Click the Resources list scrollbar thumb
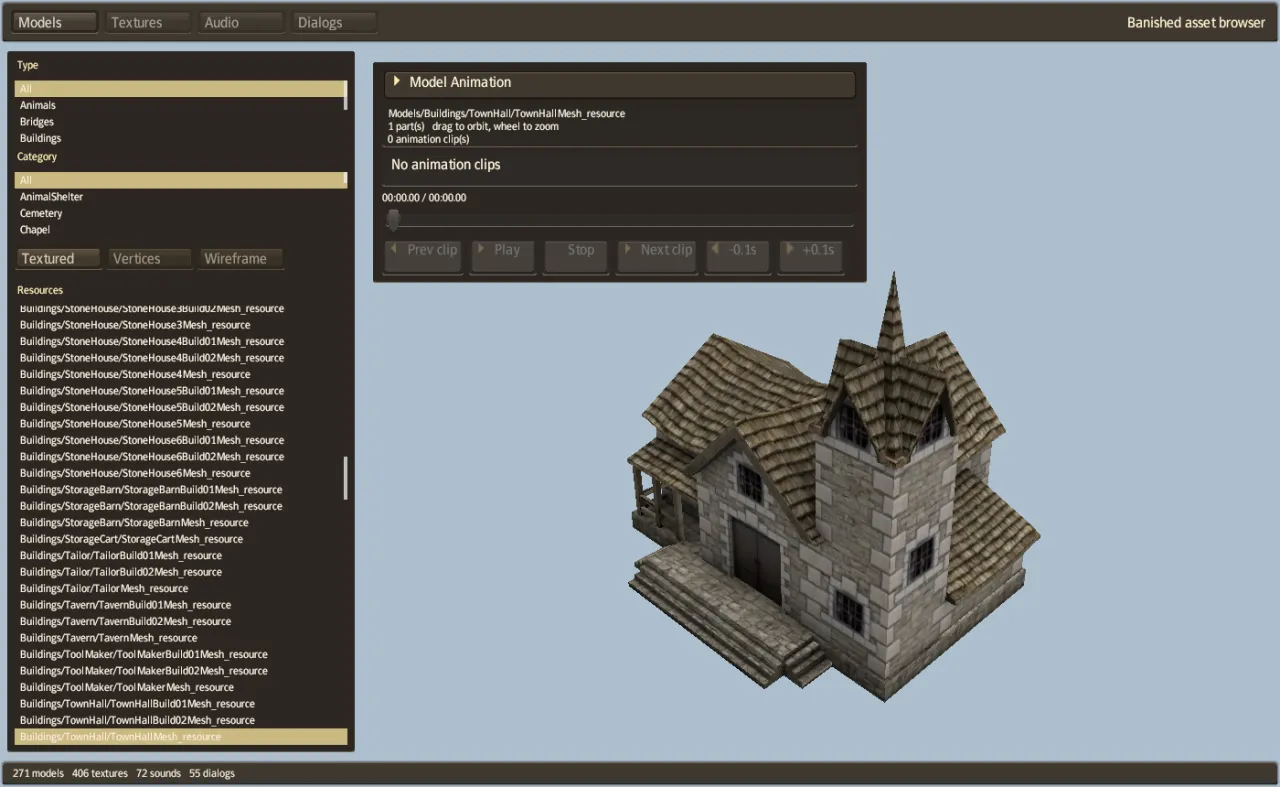Screen dimensions: 1280x787 click(x=346, y=479)
